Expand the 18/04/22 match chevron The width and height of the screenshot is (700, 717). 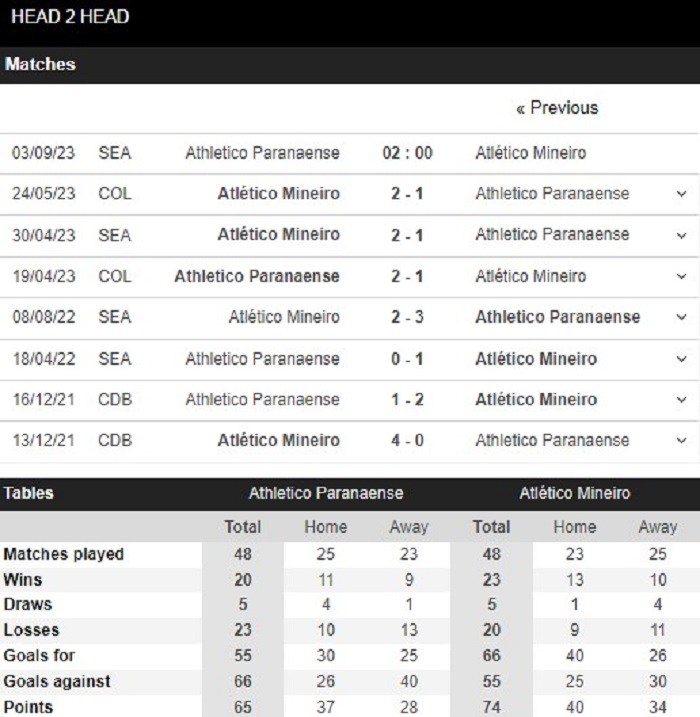(681, 359)
